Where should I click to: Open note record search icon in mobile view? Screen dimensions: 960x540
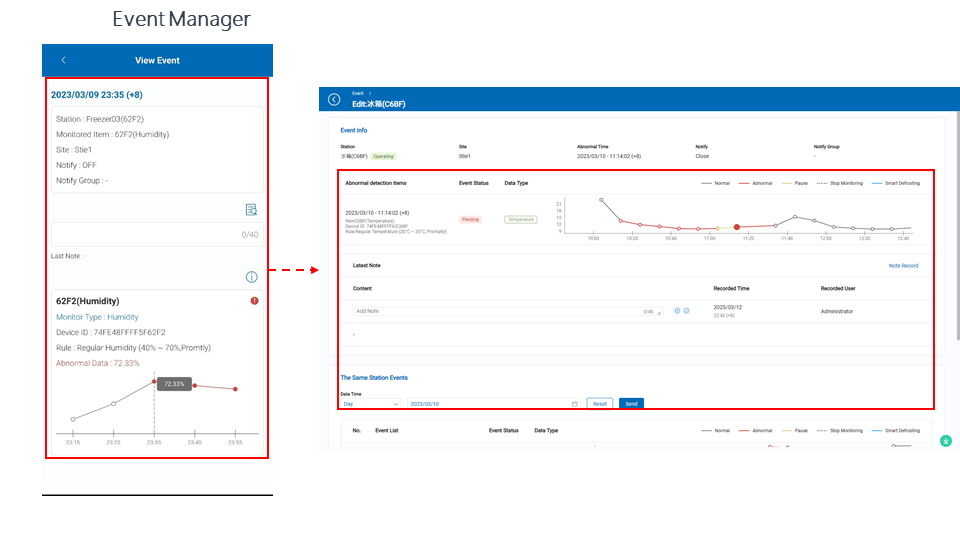252,209
